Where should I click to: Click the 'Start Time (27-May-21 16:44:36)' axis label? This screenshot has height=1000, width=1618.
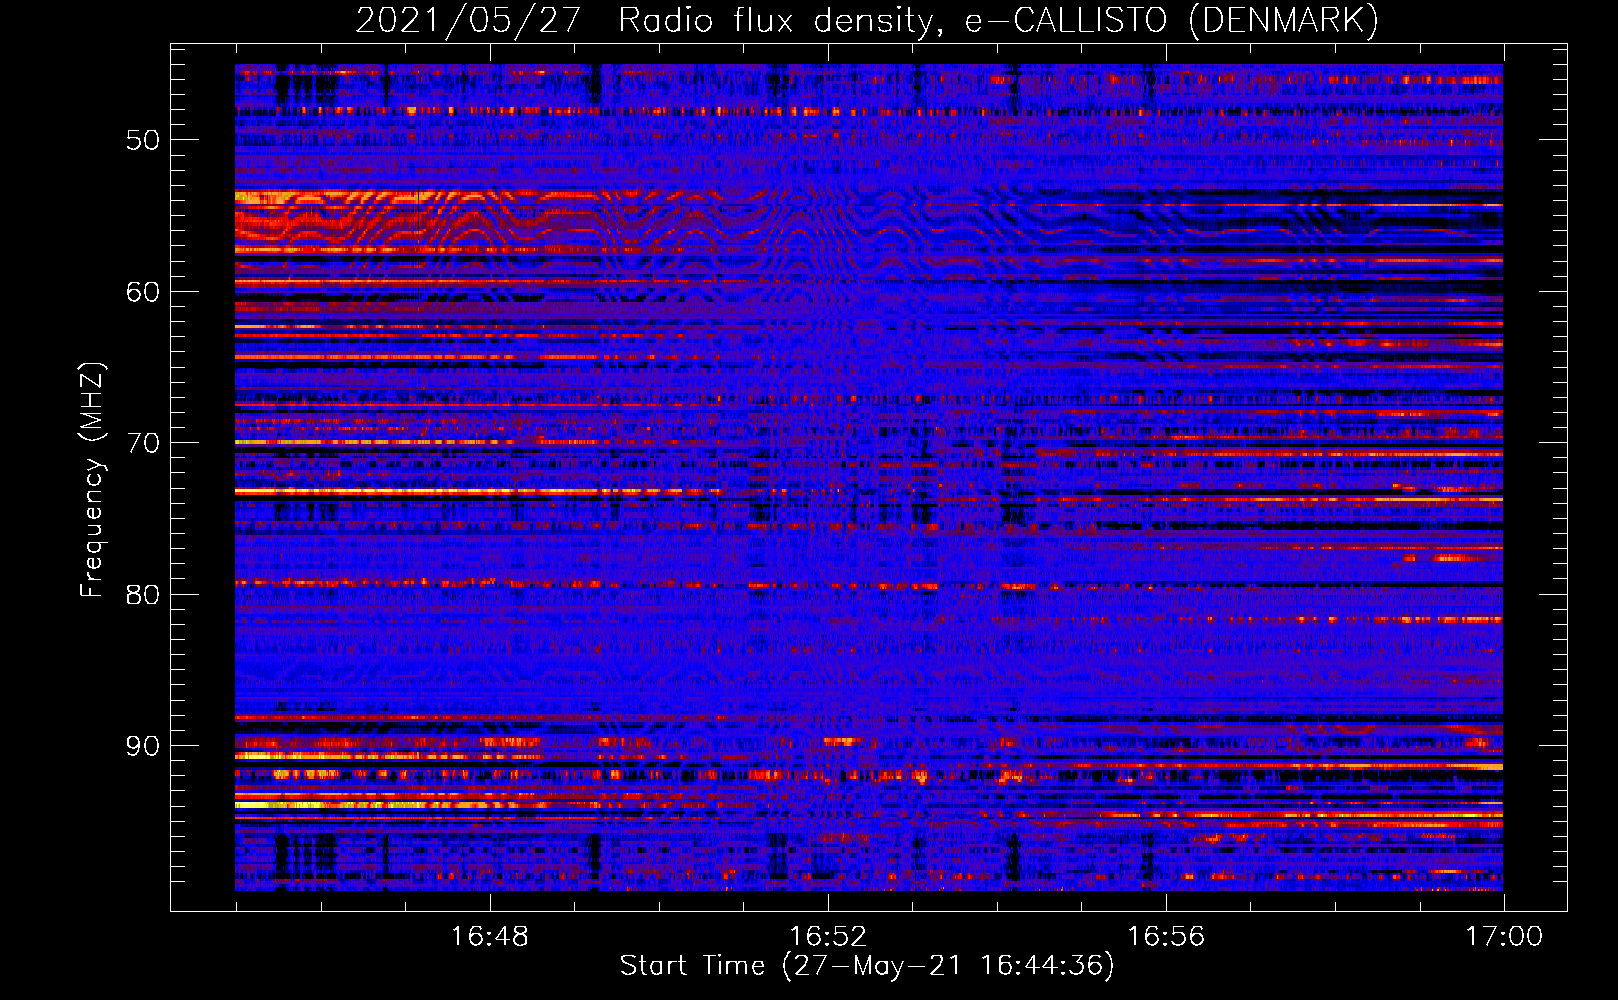(x=867, y=966)
